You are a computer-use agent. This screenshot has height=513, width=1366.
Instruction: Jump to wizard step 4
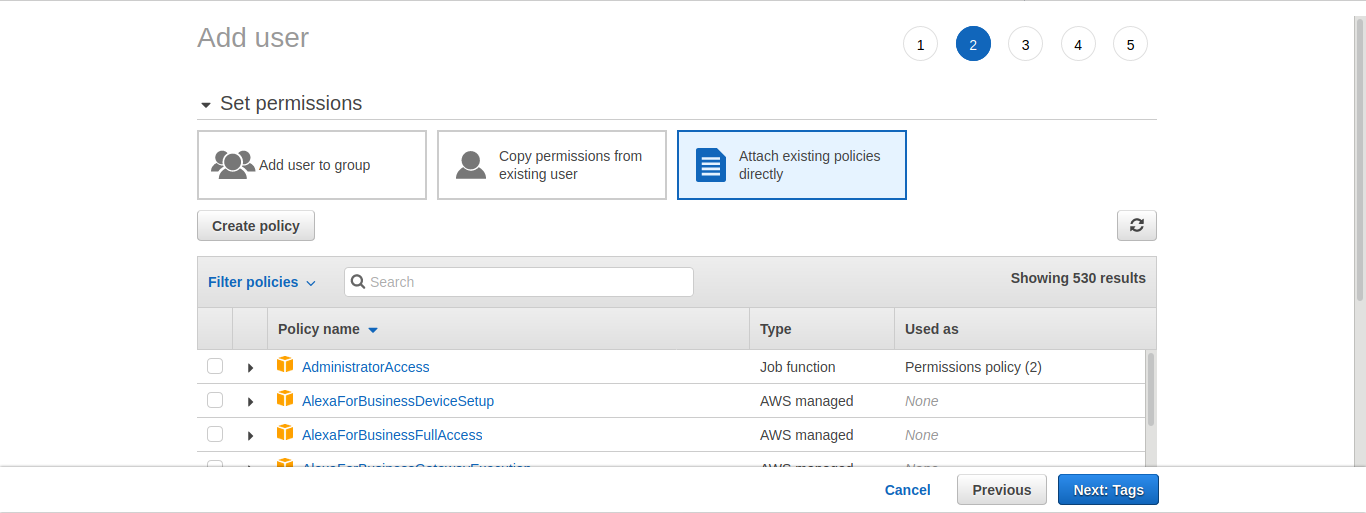point(1078,44)
